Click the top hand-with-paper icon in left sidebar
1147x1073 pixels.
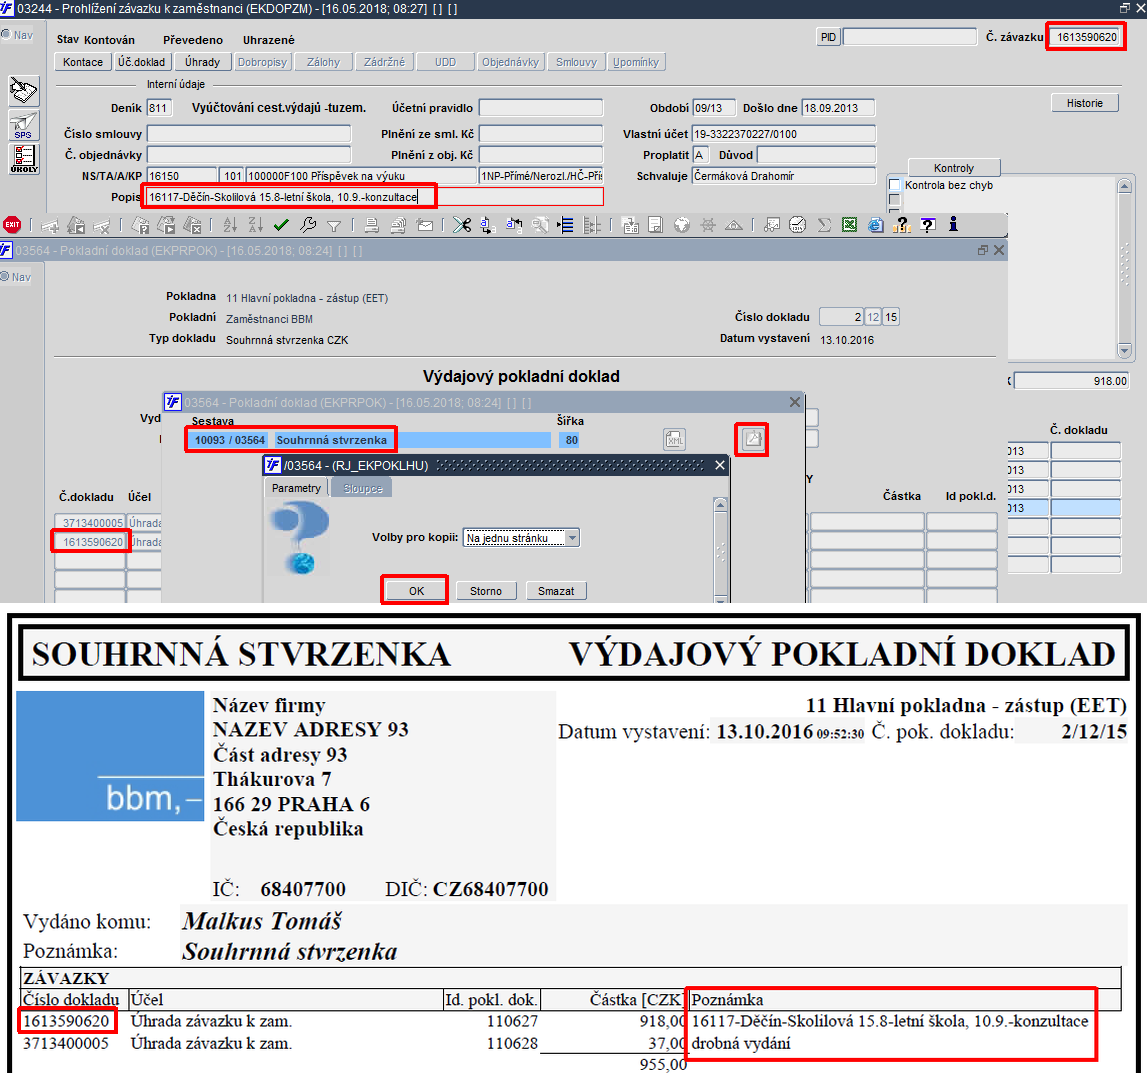click(23, 91)
